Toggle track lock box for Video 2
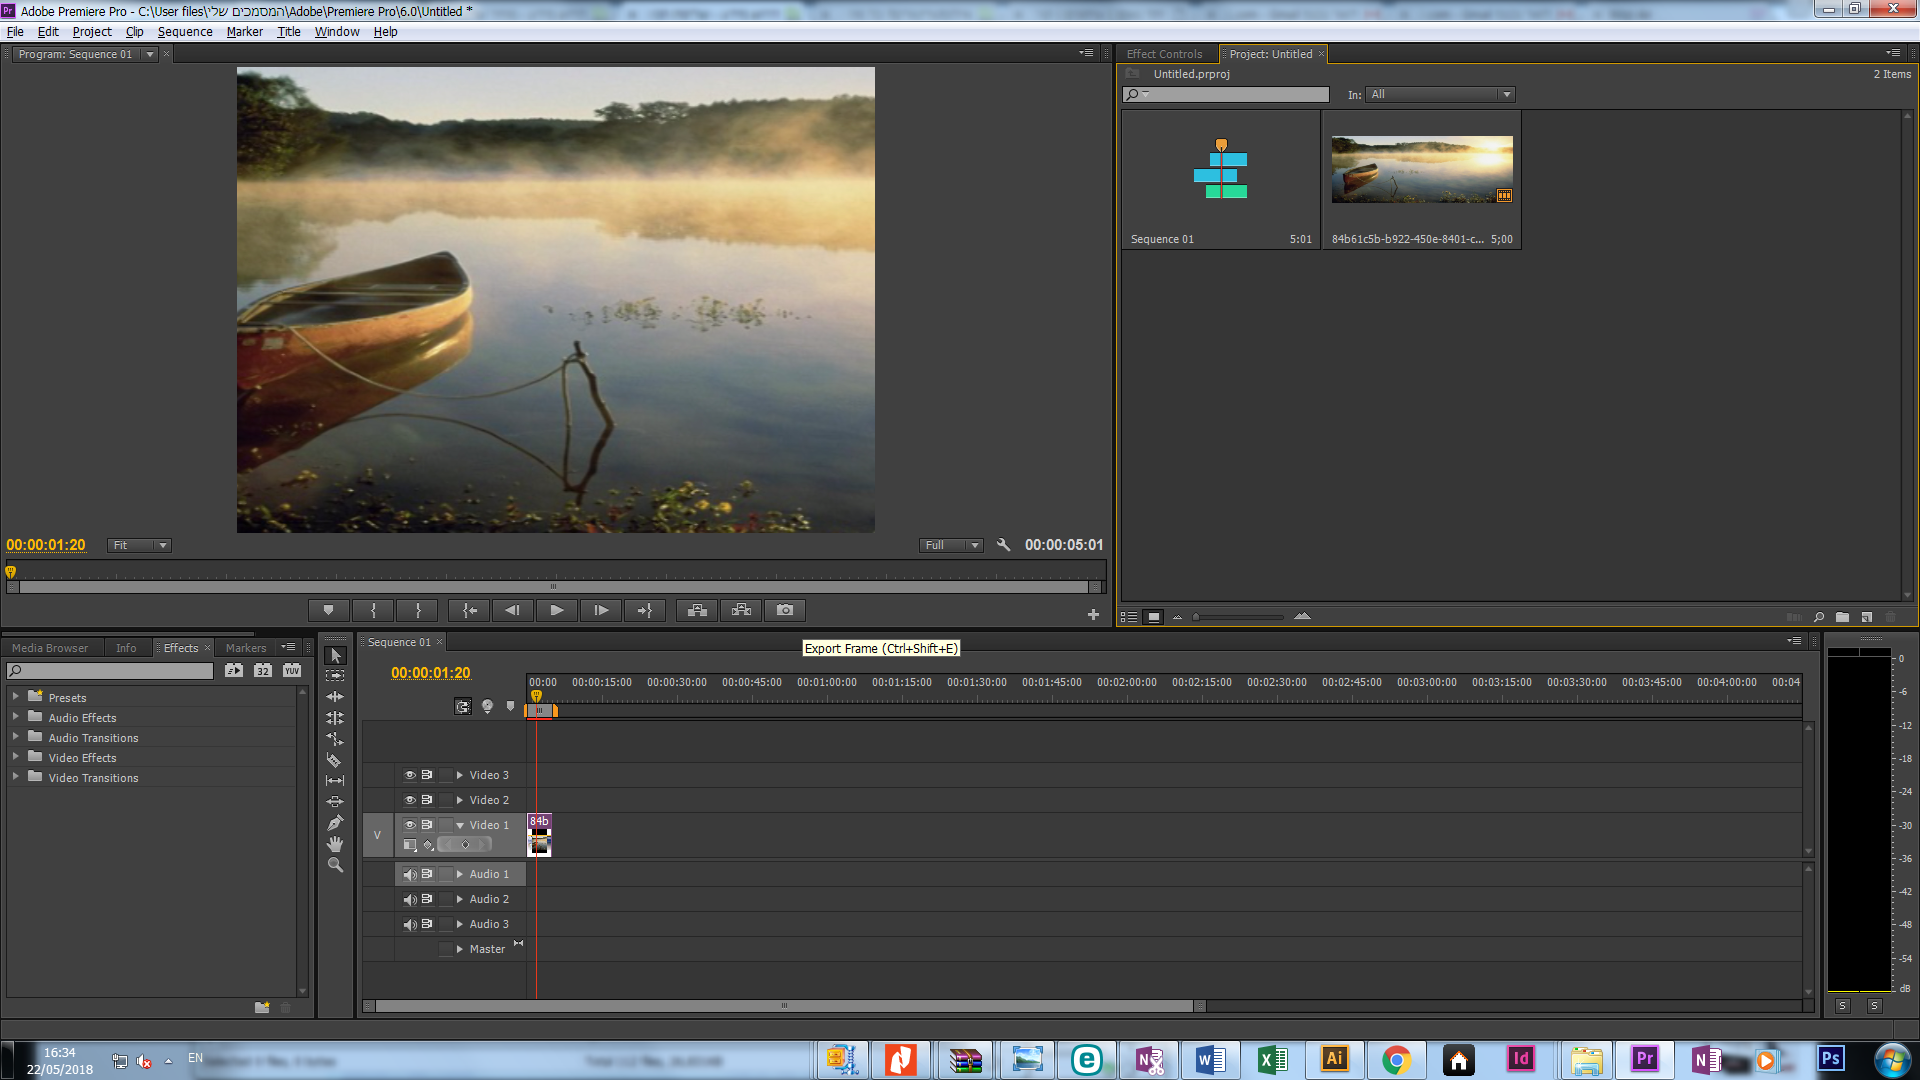The width and height of the screenshot is (1920, 1080). [x=445, y=800]
